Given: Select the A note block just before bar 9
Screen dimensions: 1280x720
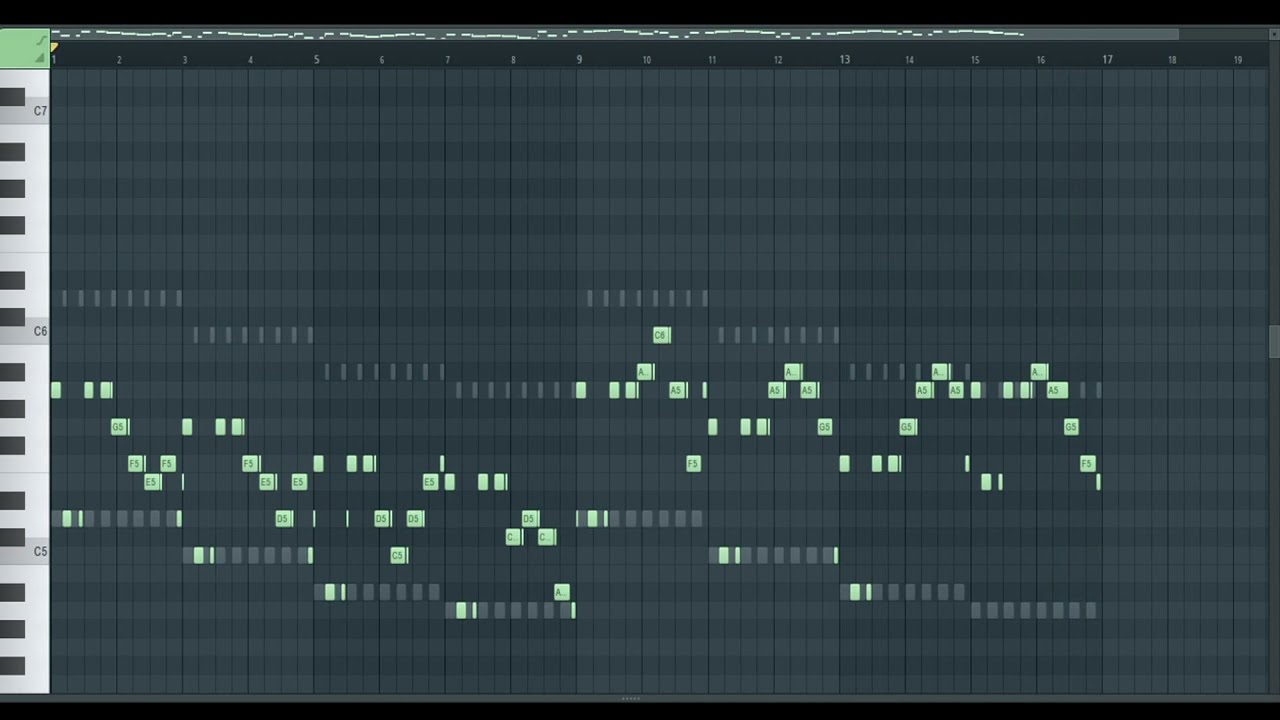Looking at the screenshot, I should (561, 592).
